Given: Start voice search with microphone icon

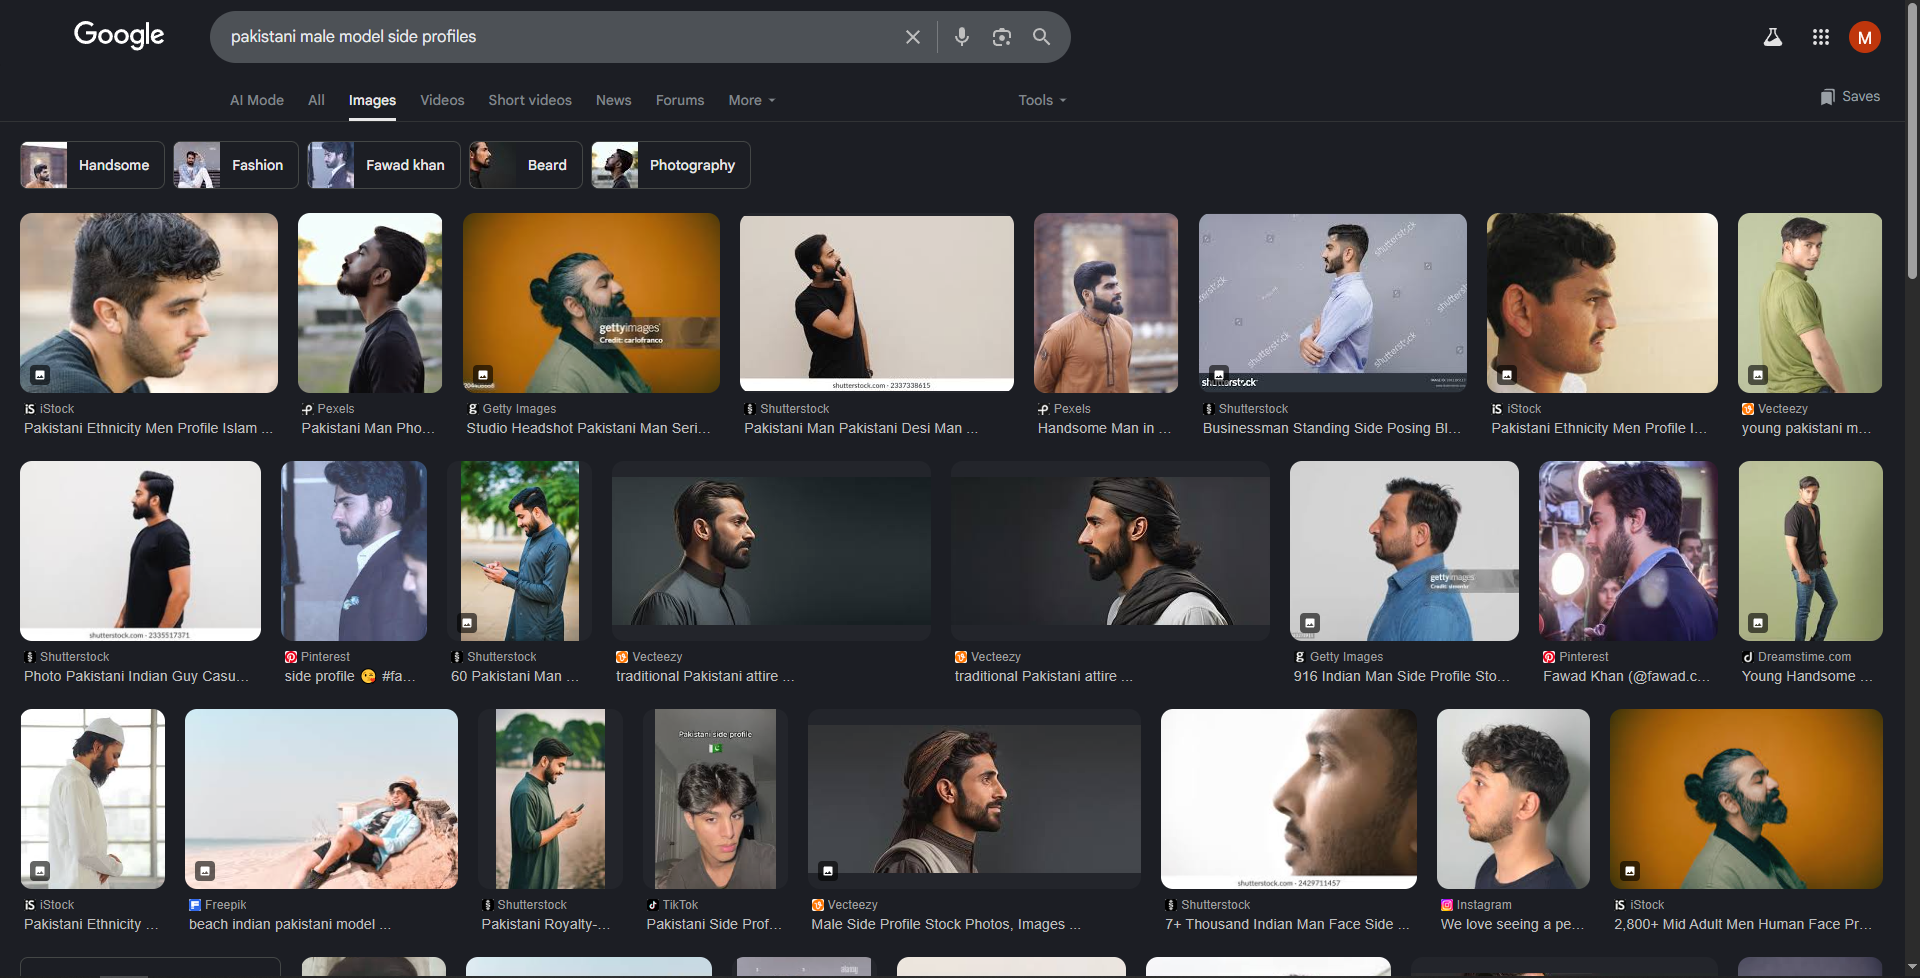Looking at the screenshot, I should [961, 37].
